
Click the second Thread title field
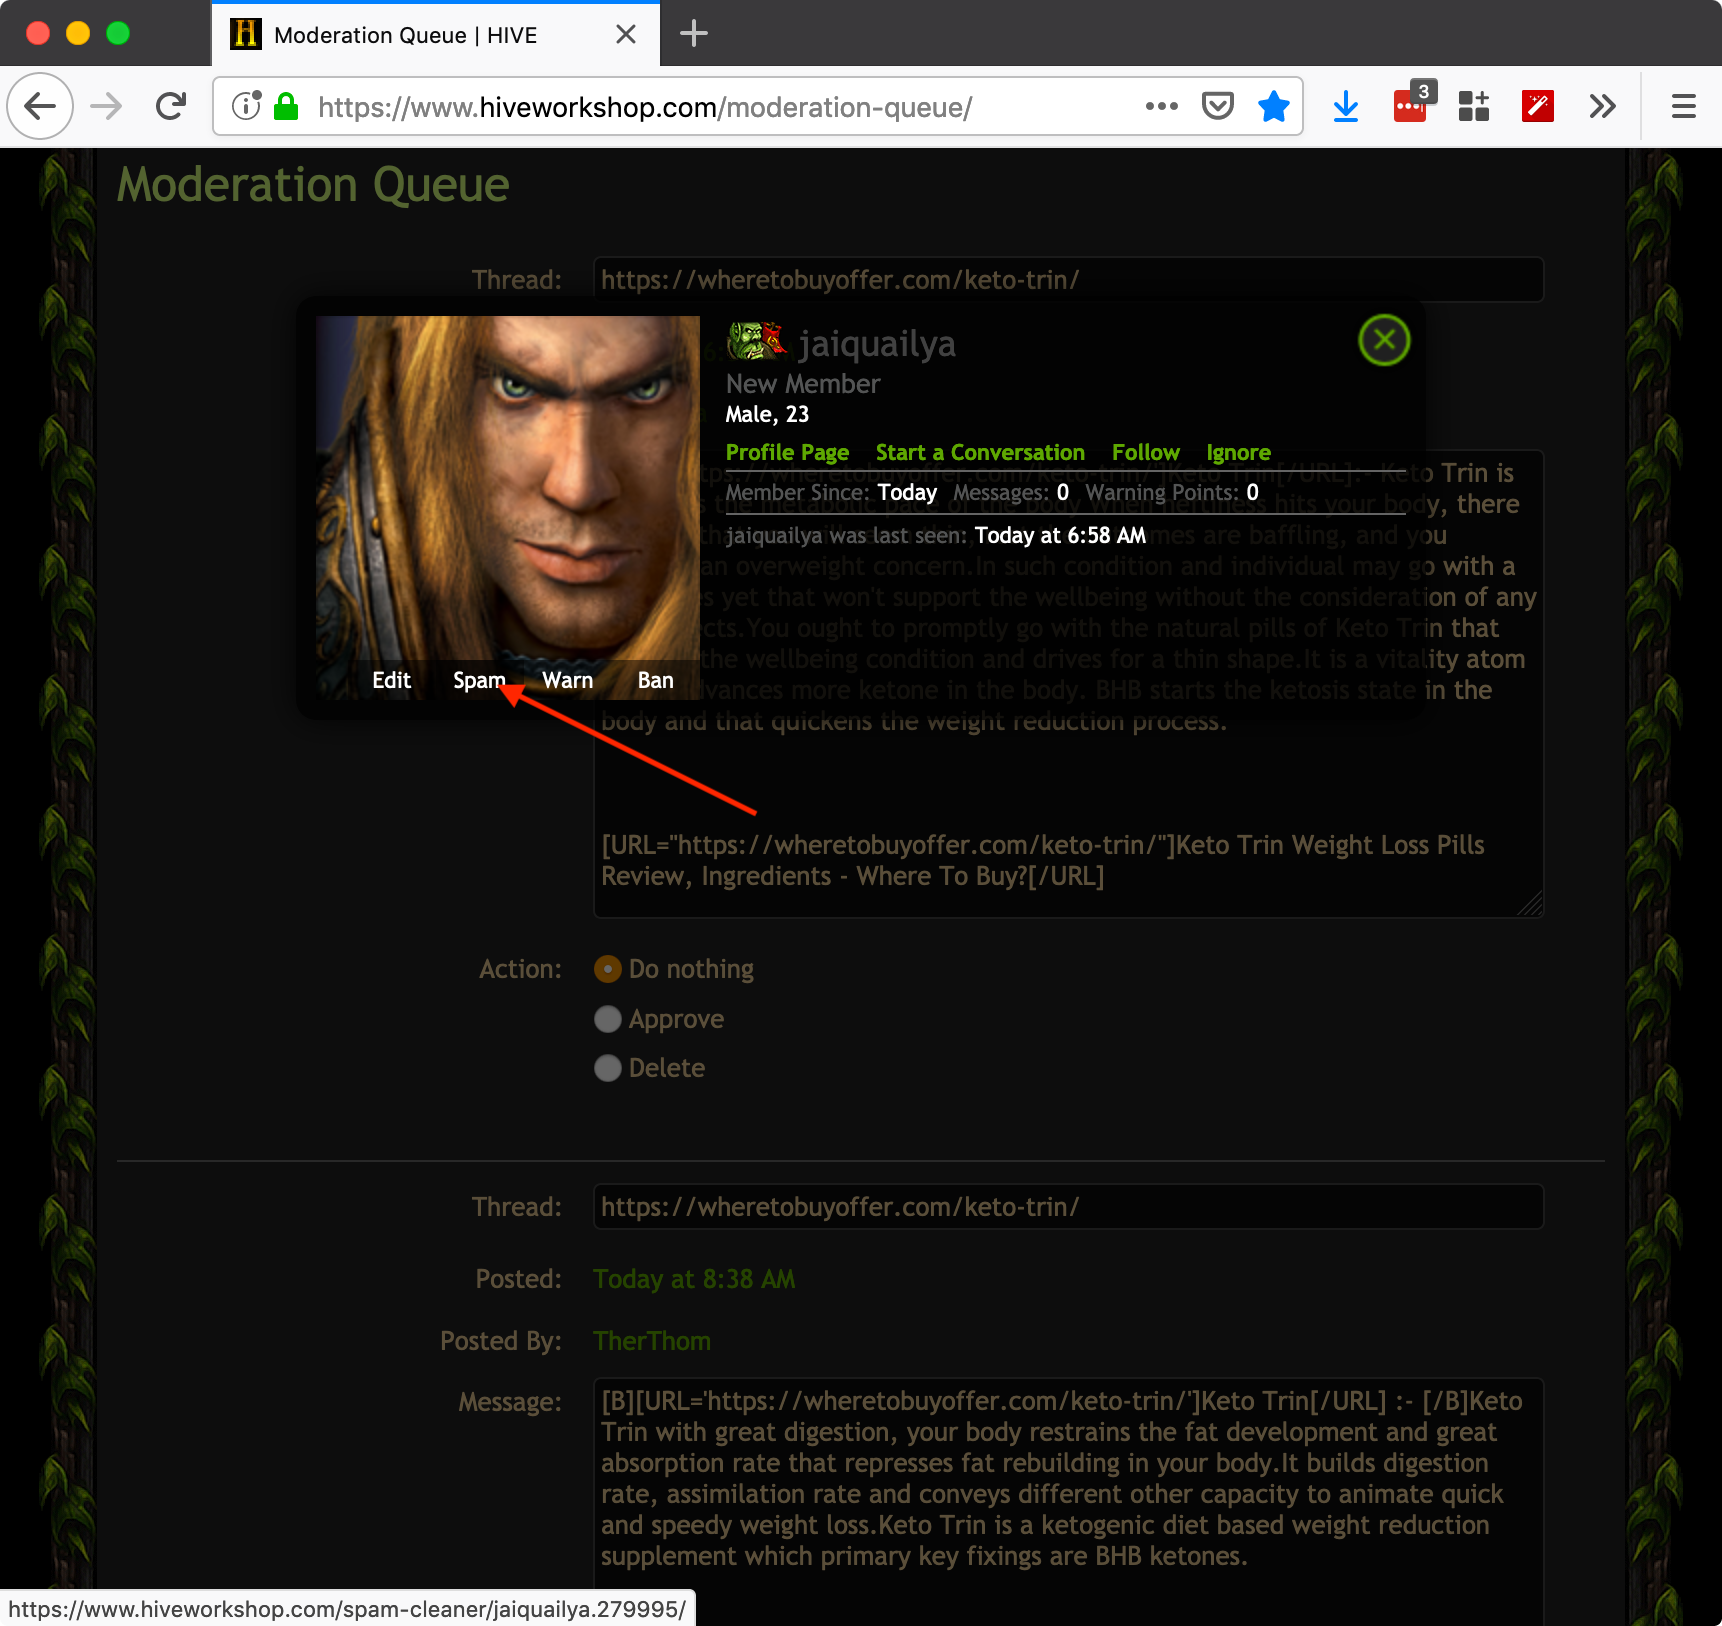(1068, 1206)
